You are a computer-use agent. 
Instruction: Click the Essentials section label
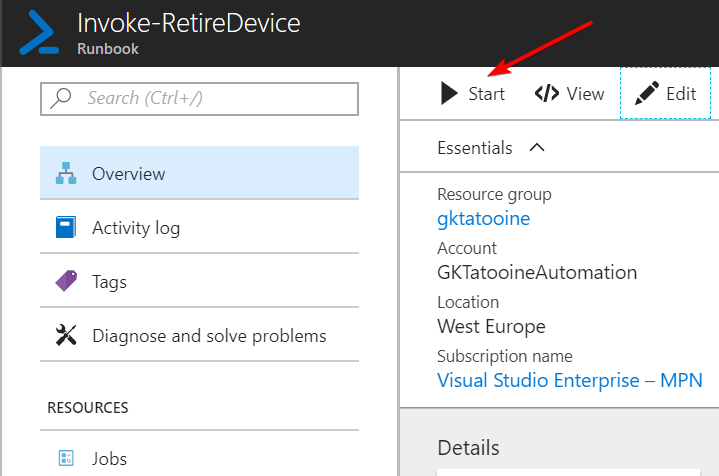point(475,148)
